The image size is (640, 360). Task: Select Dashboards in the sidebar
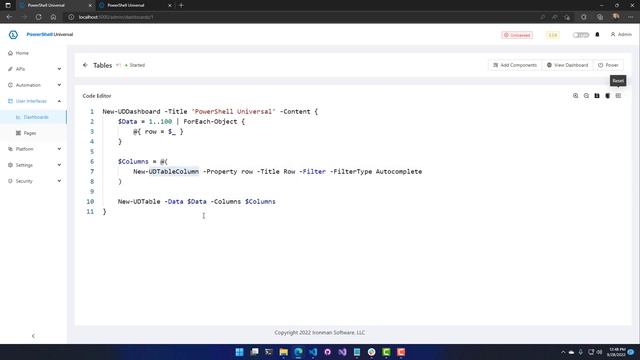click(33, 117)
